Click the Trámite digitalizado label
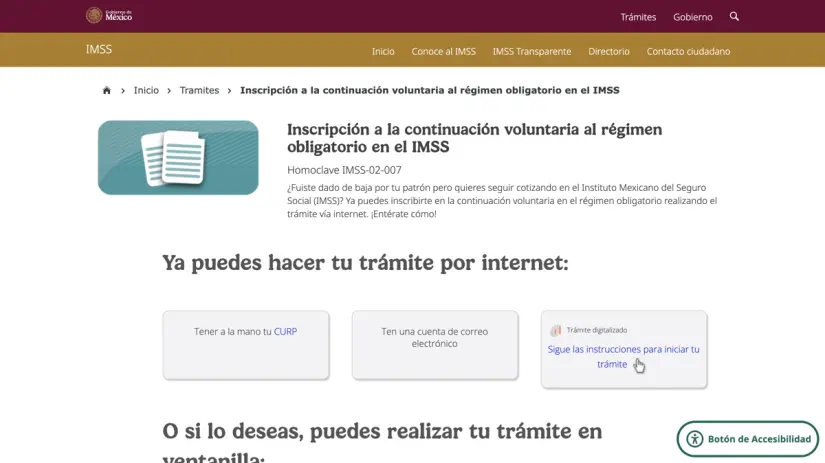The height and width of the screenshot is (463, 825). click(x=597, y=330)
